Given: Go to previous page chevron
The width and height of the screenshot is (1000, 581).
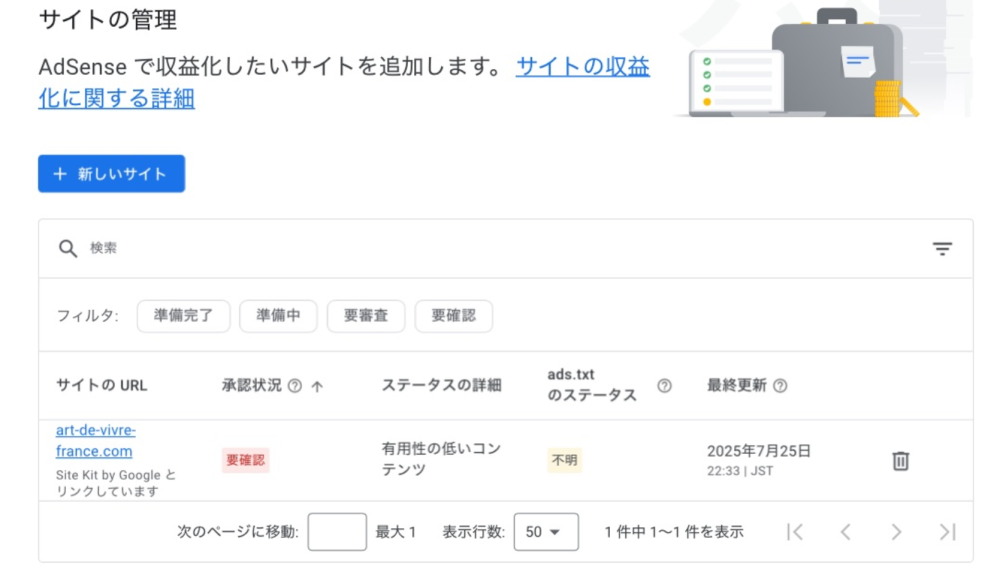Looking at the screenshot, I should pyautogui.click(x=846, y=532).
